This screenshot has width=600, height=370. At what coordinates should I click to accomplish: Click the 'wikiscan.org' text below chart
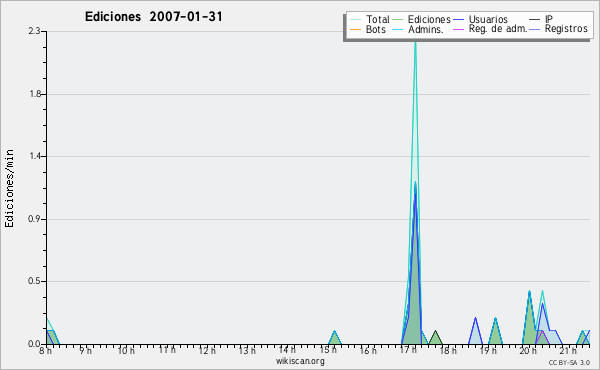(300, 361)
